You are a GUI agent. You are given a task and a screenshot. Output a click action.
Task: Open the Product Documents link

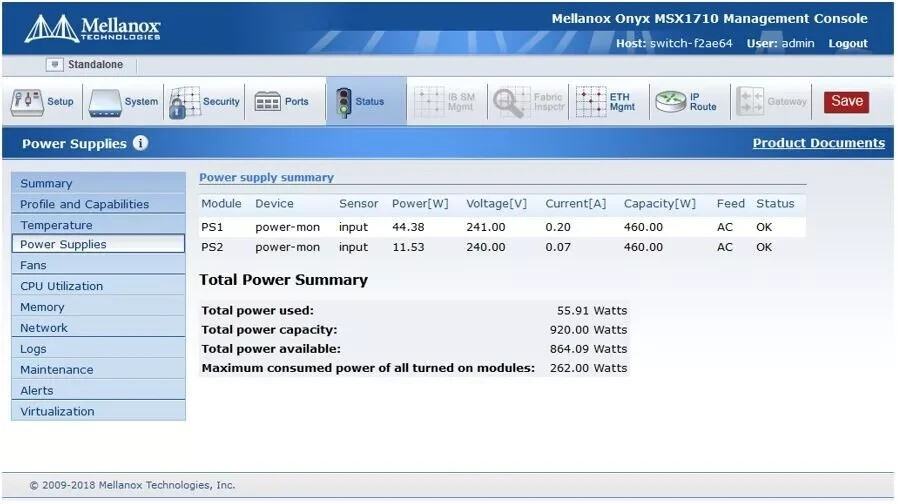click(818, 143)
